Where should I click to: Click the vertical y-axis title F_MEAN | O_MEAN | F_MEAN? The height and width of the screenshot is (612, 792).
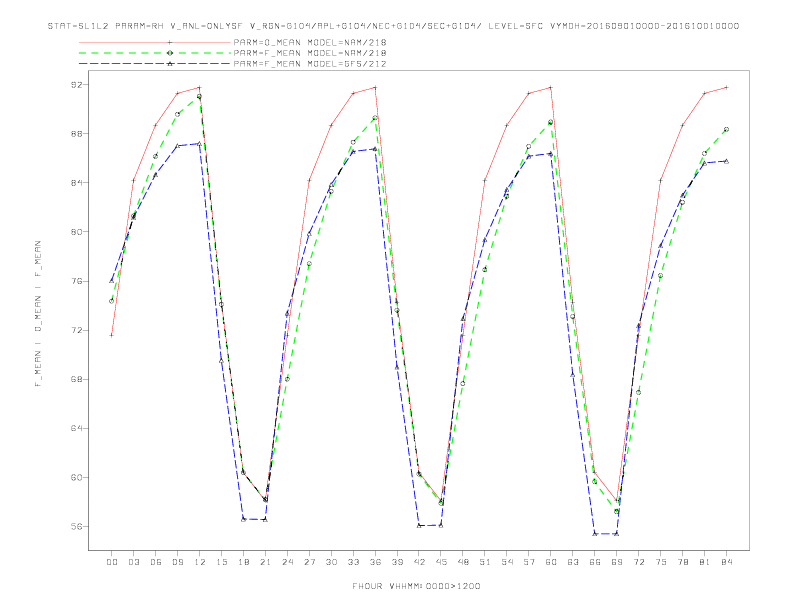[x=38, y=314]
